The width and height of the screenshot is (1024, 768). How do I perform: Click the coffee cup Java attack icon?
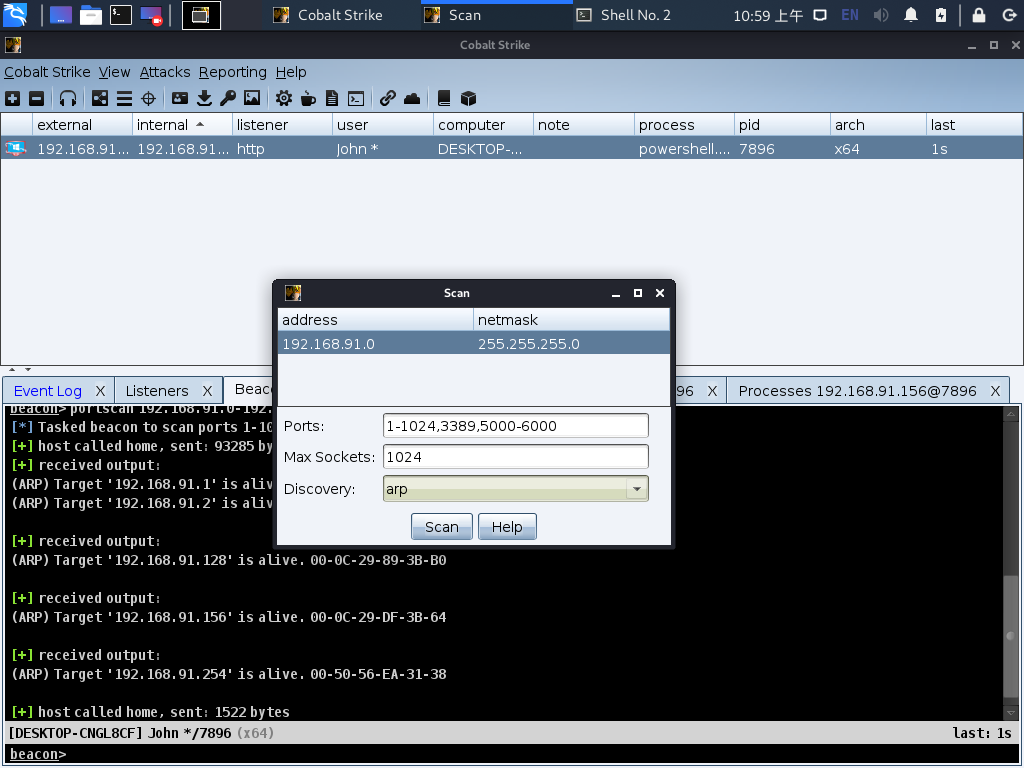308,98
